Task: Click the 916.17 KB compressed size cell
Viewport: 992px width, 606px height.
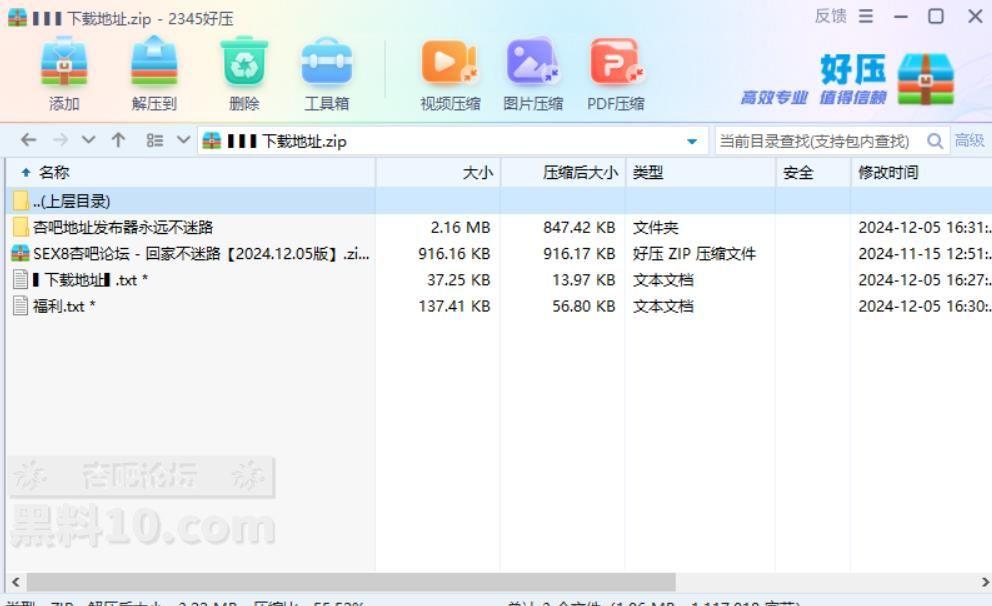Action: click(579, 254)
